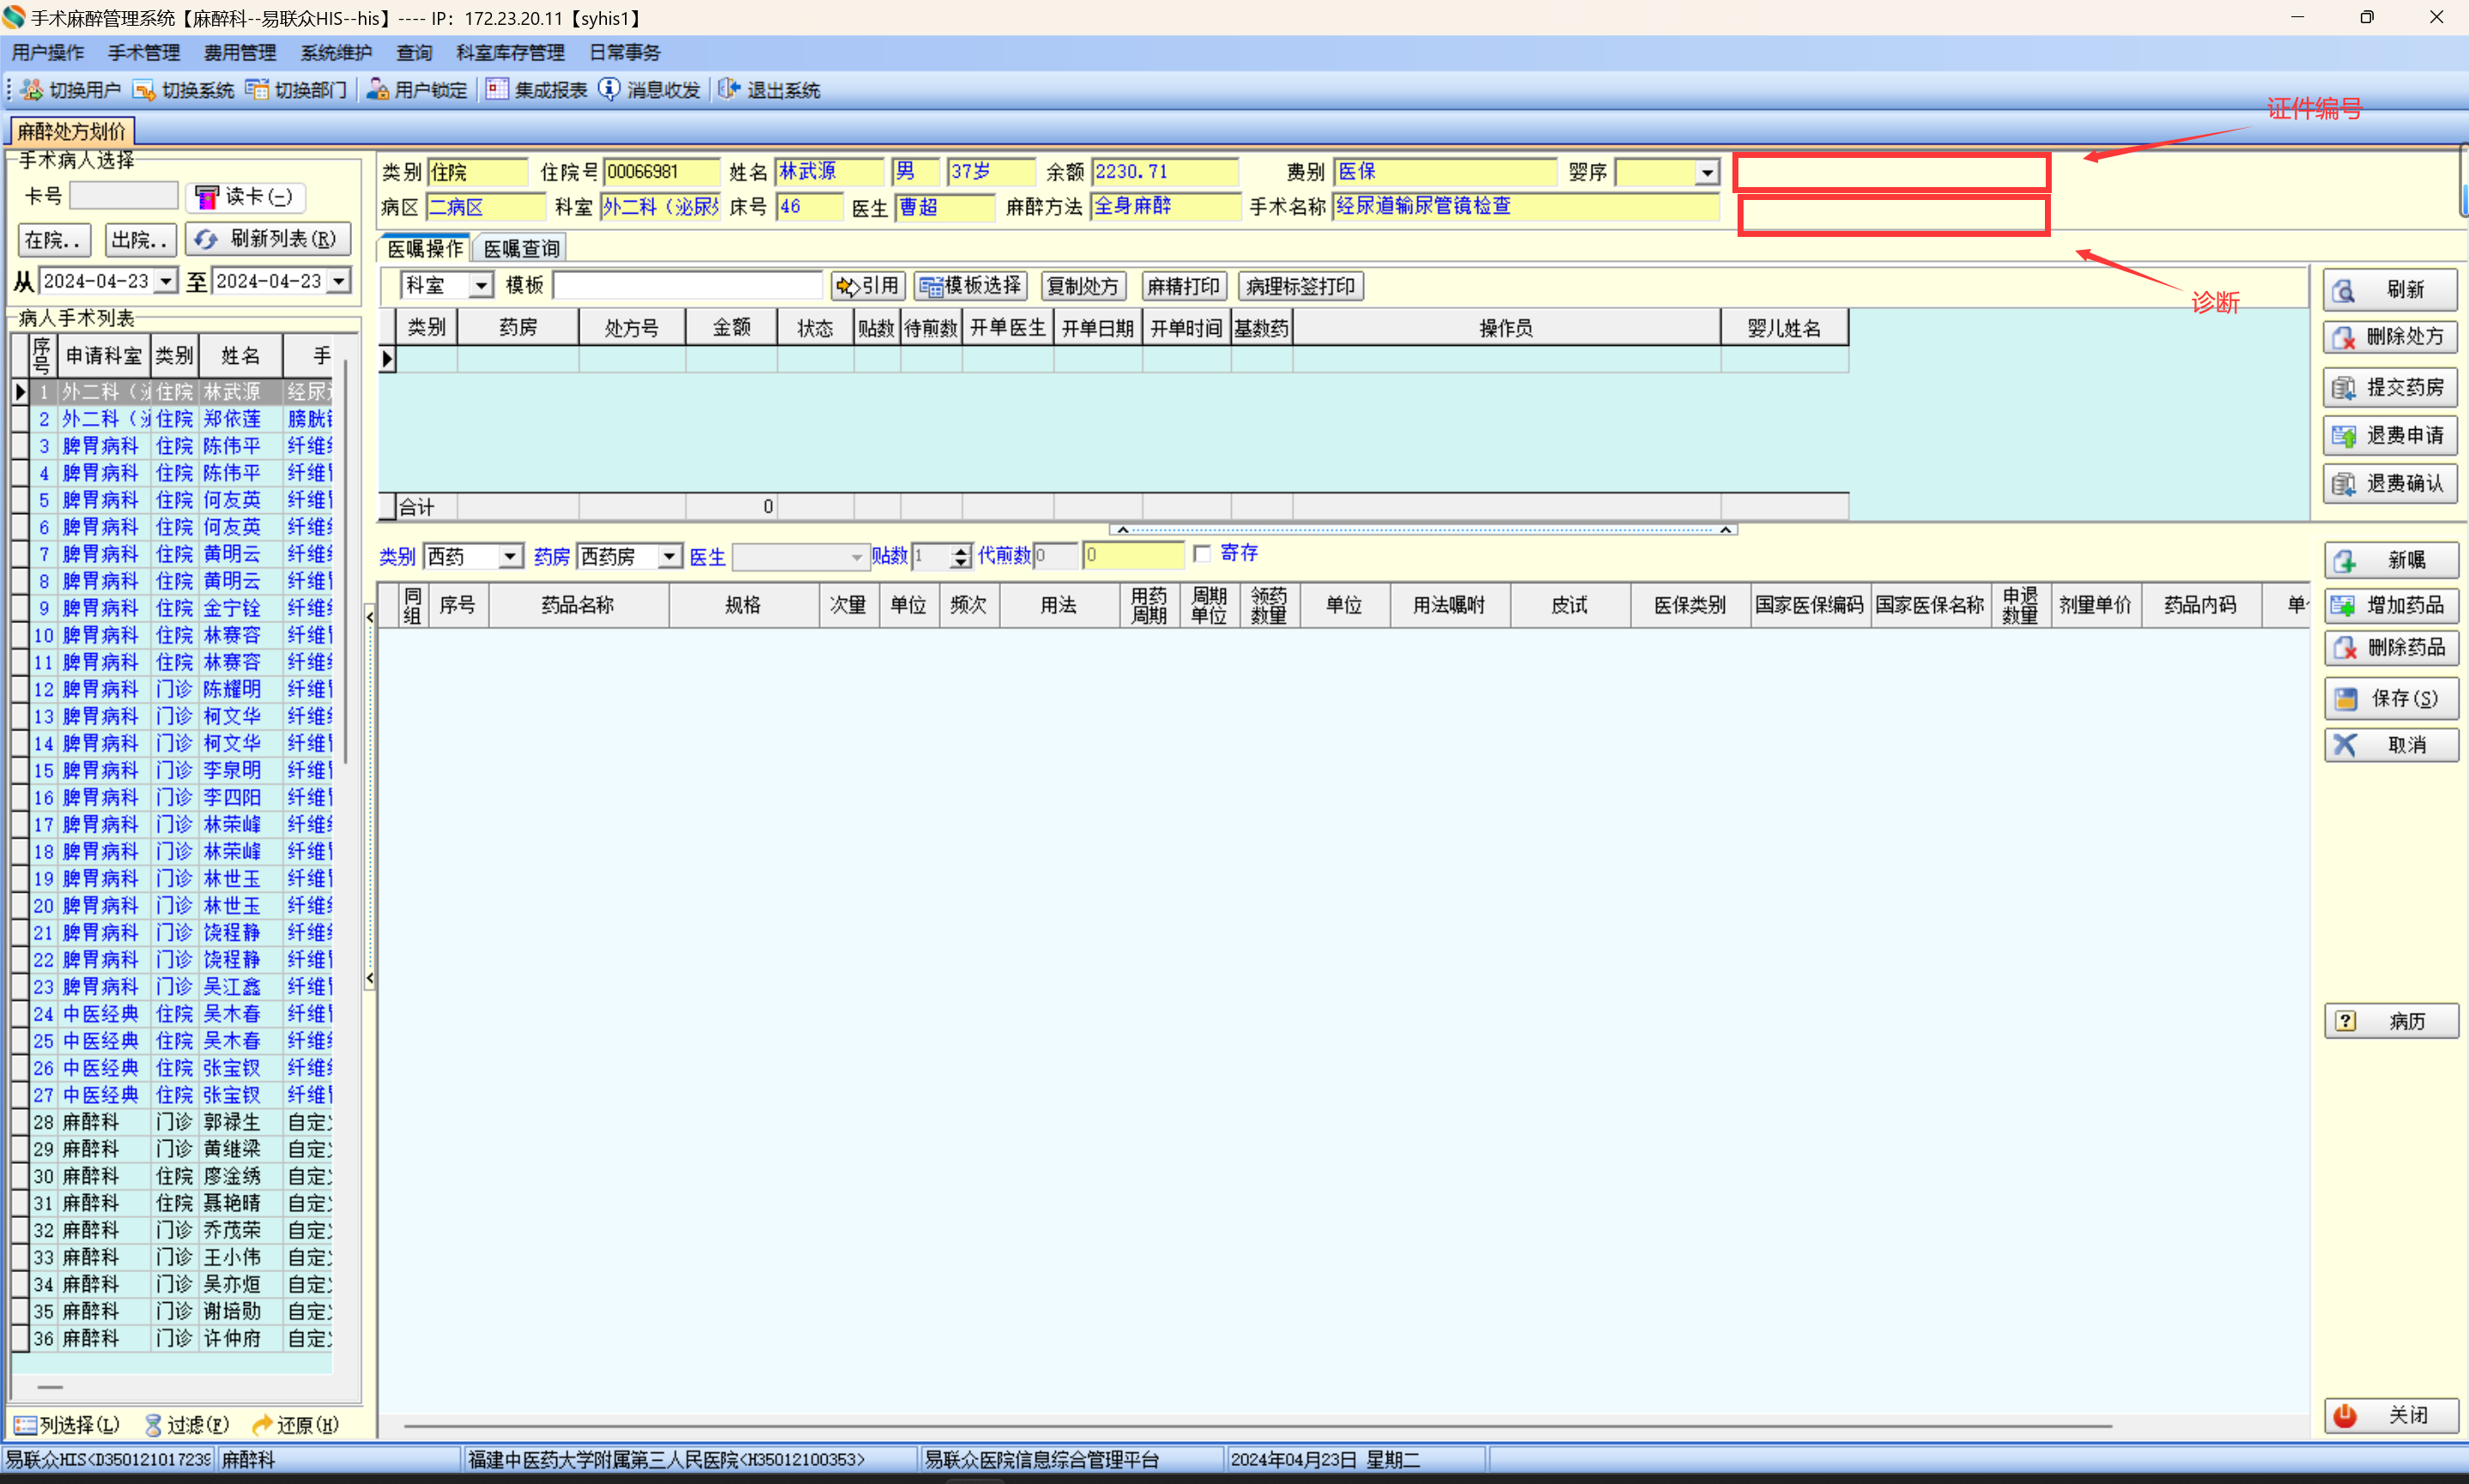
Task: Click the 消息收发 info icon
Action: click(609, 90)
